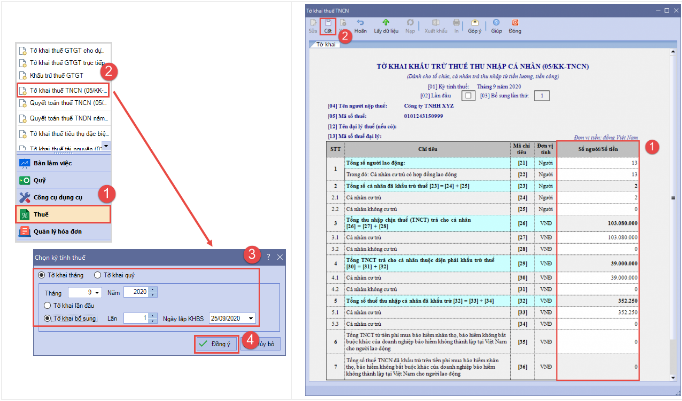
Task: Open Tờ khai thuế TNCN (05/KK) item
Action: (x=63, y=90)
